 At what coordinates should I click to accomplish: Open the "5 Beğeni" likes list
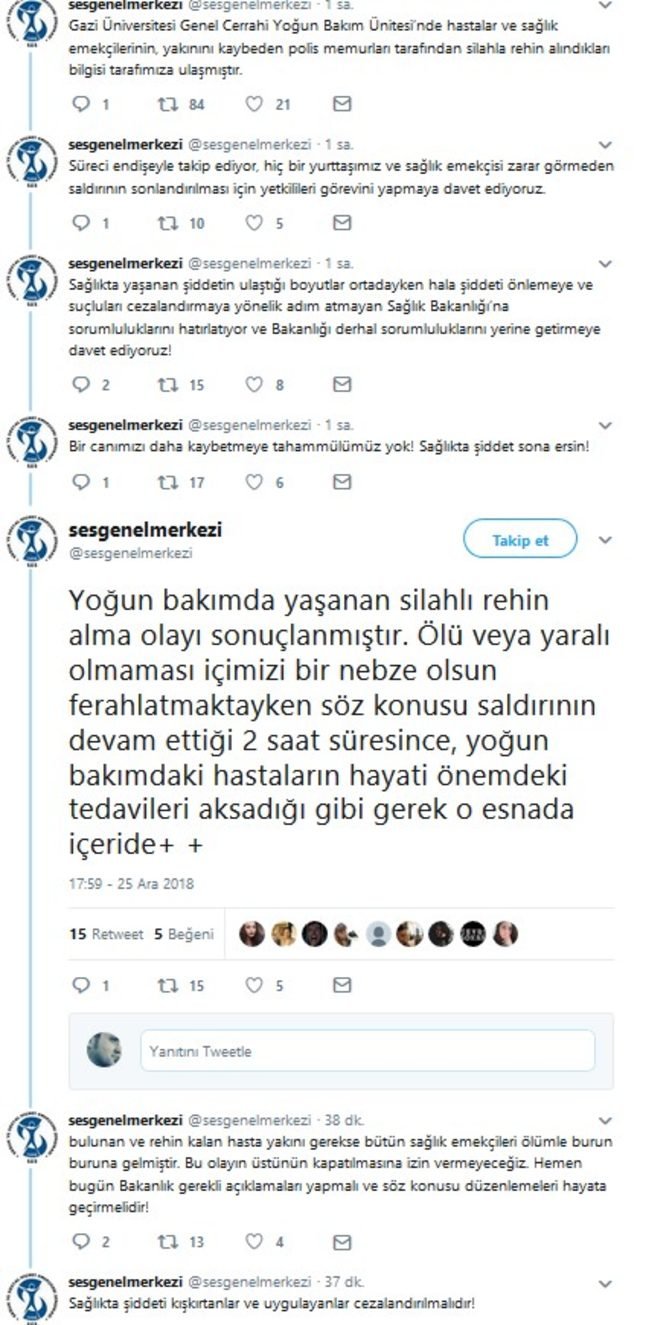(x=184, y=934)
